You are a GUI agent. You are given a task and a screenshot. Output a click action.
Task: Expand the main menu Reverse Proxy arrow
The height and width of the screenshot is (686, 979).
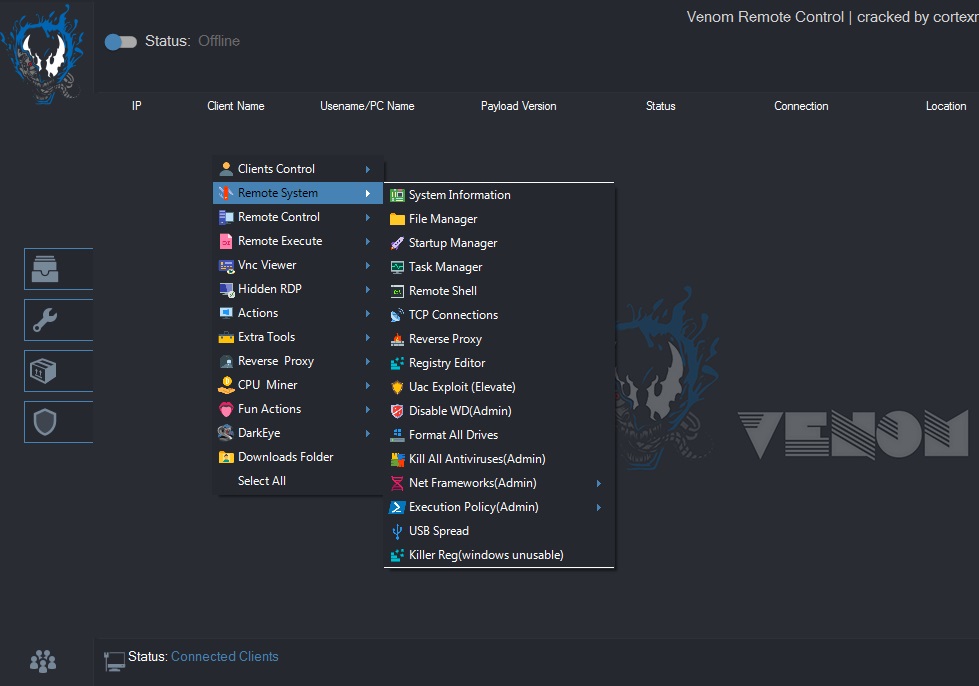(x=368, y=361)
